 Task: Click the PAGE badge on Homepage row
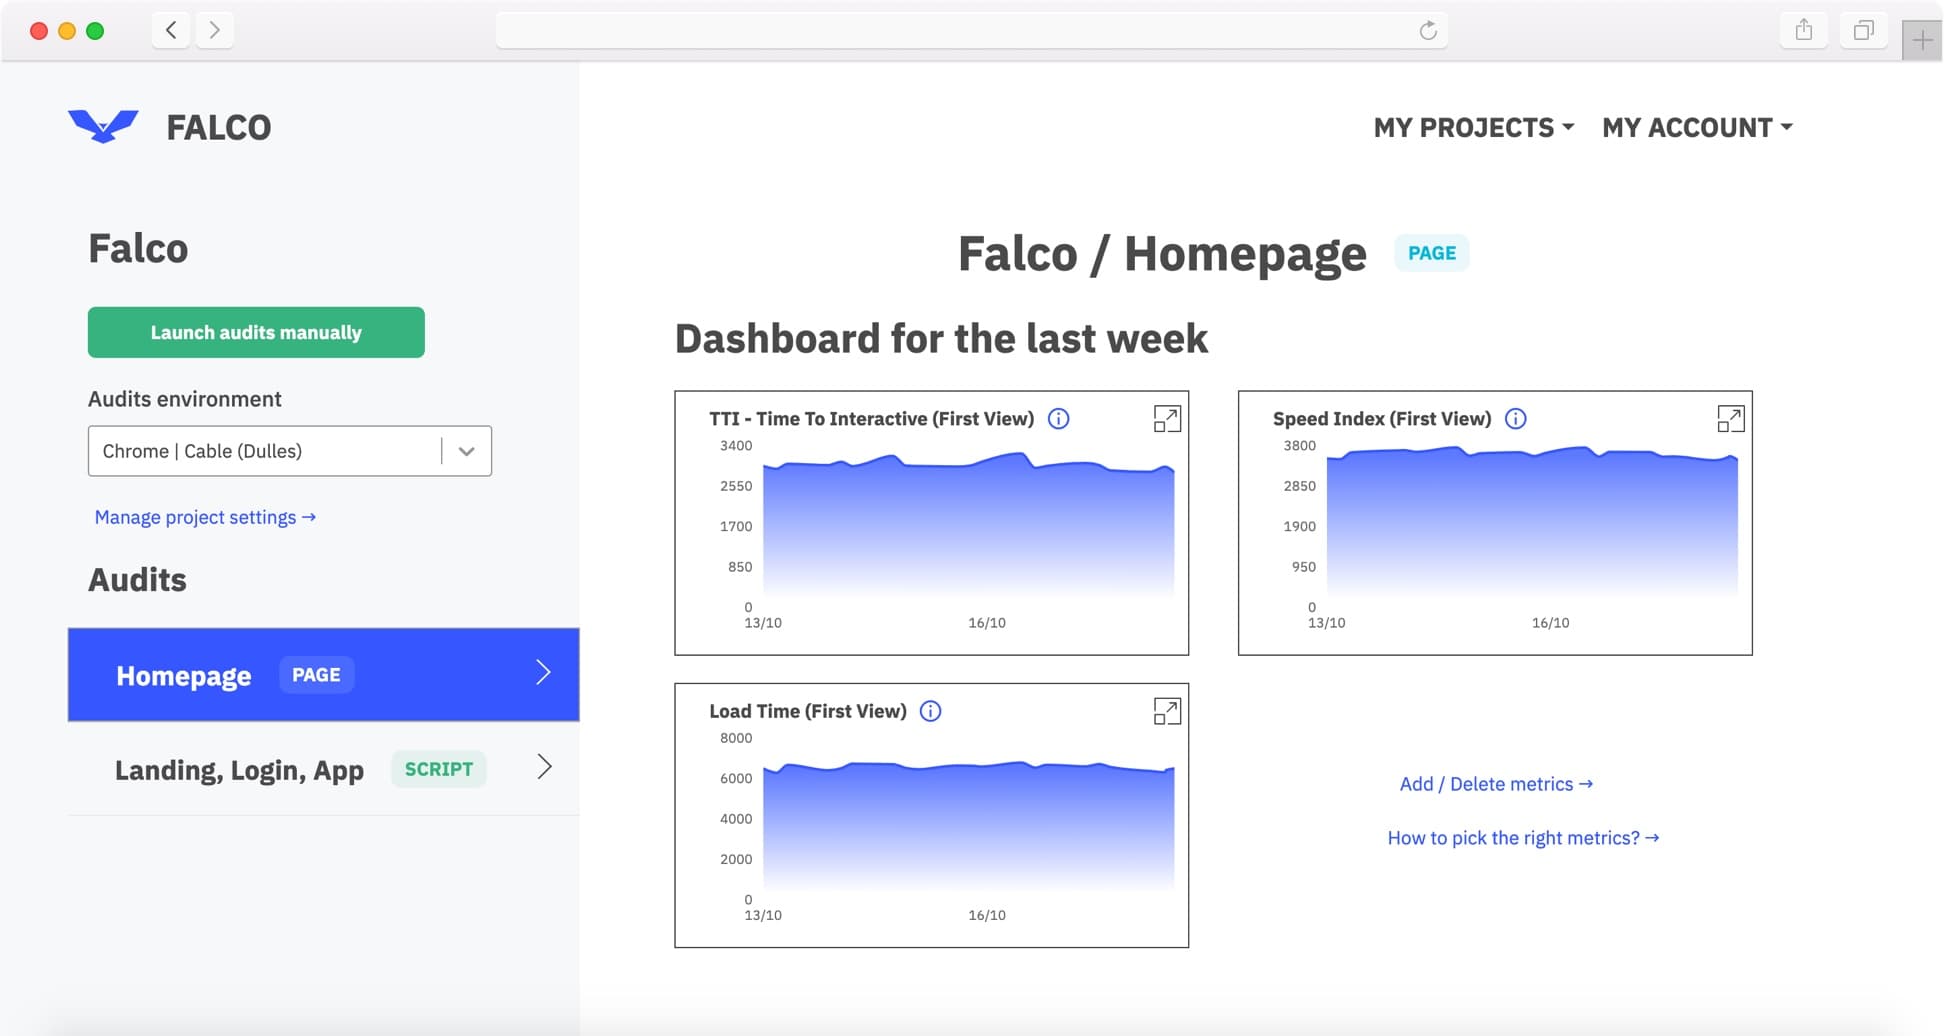tap(316, 675)
